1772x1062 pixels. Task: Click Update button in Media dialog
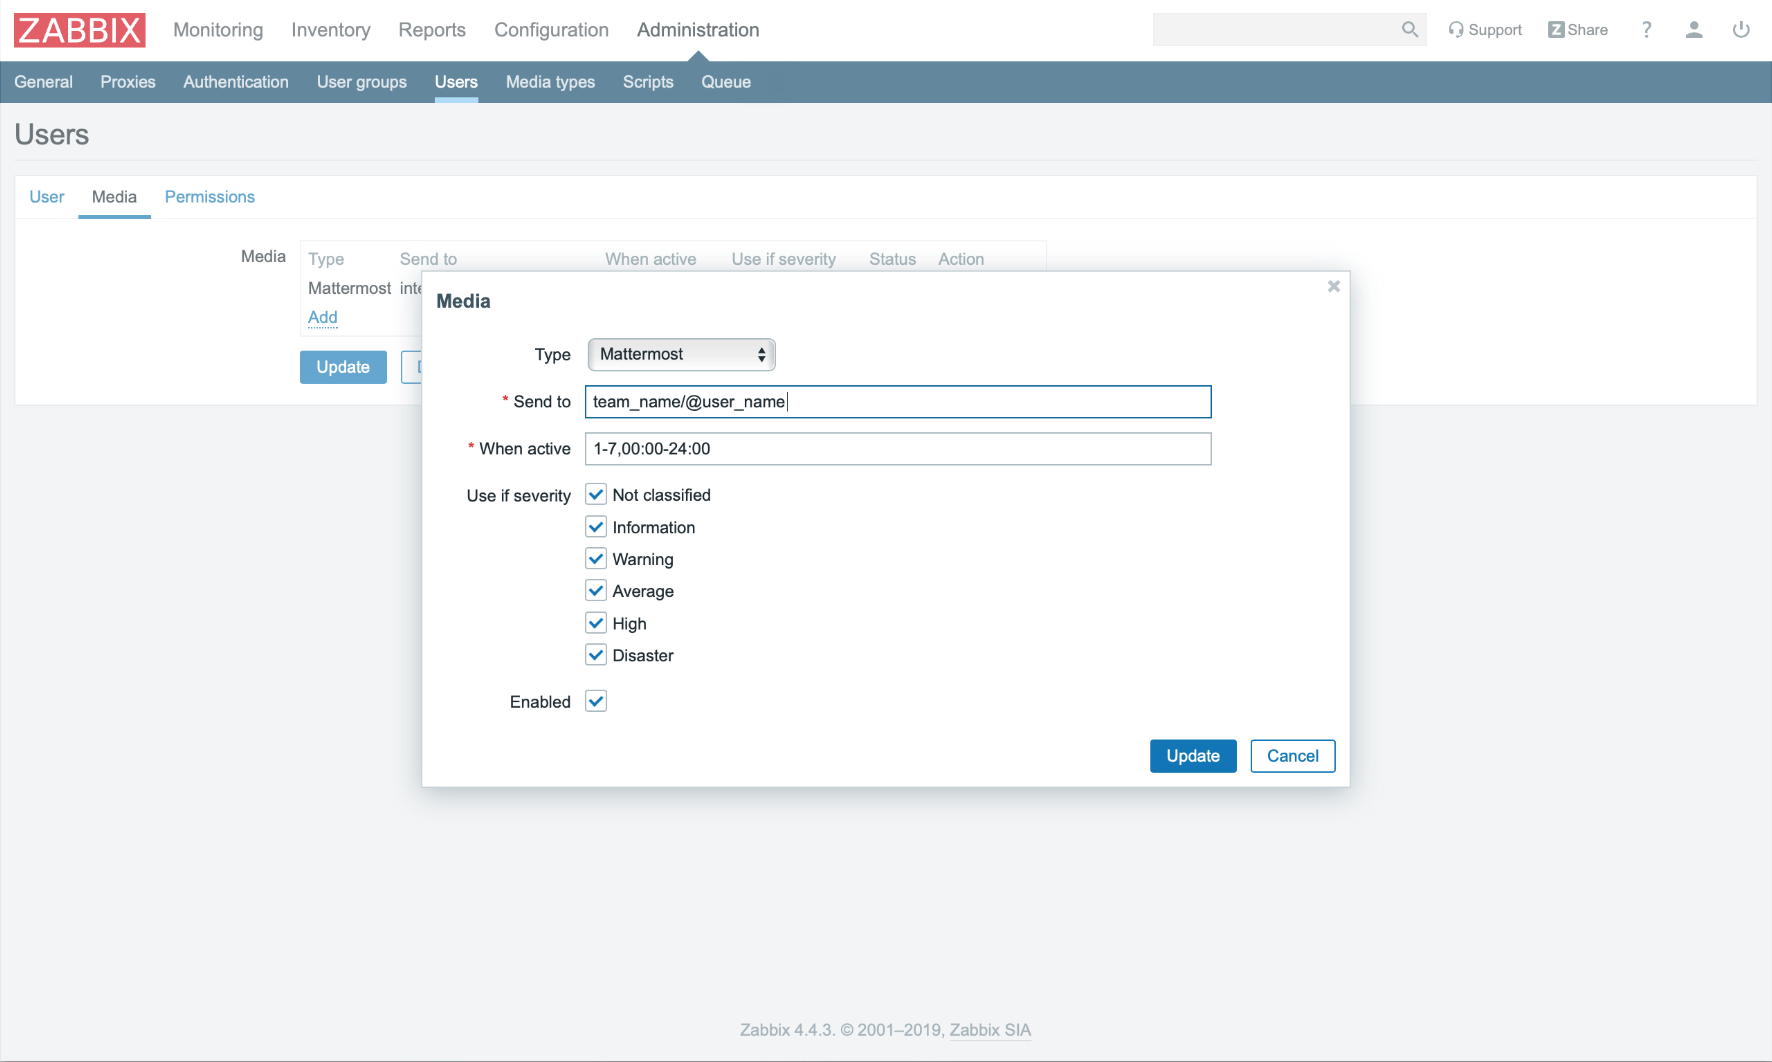tap(1192, 756)
